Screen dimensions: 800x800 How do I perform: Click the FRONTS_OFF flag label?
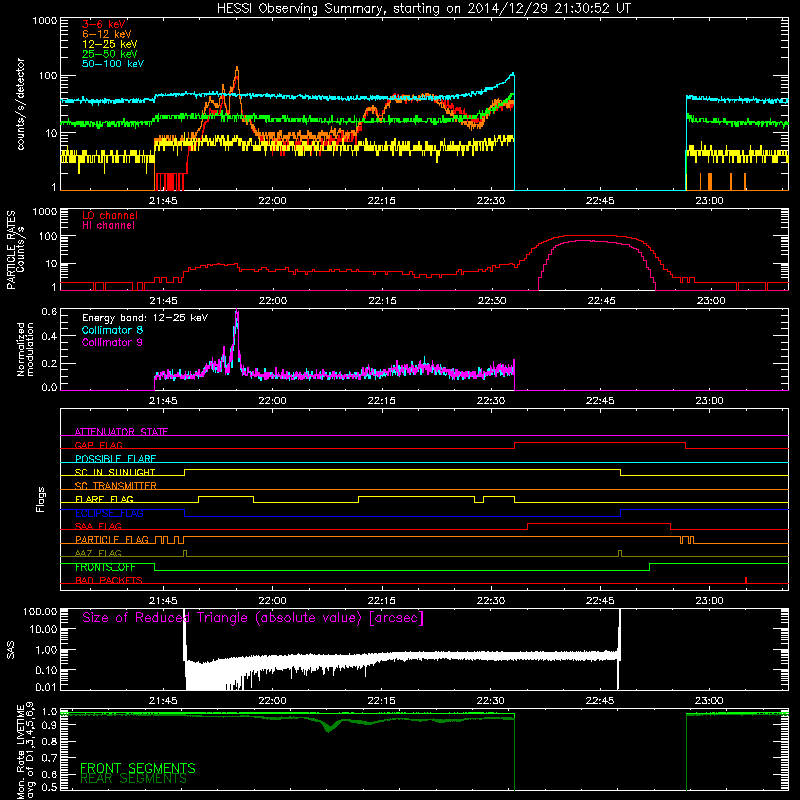[x=105, y=567]
